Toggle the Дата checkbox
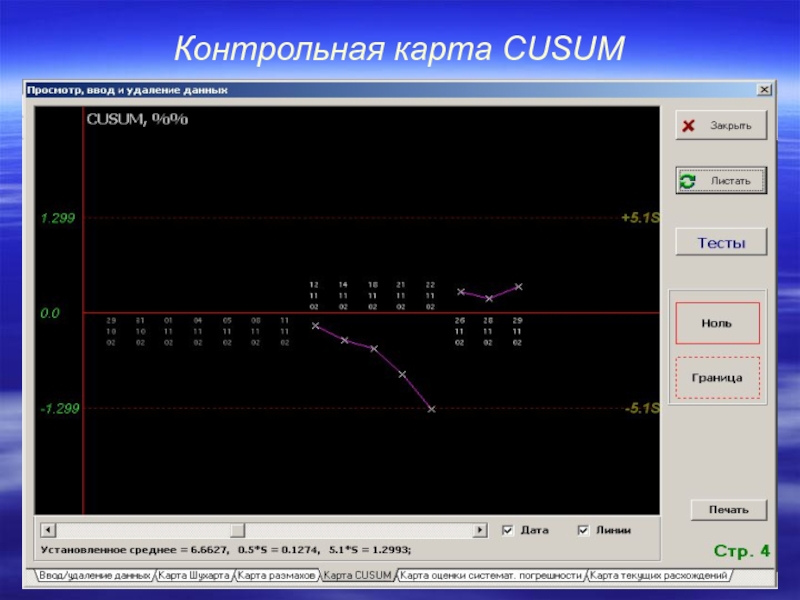Viewport: 800px width, 600px height. point(508,530)
